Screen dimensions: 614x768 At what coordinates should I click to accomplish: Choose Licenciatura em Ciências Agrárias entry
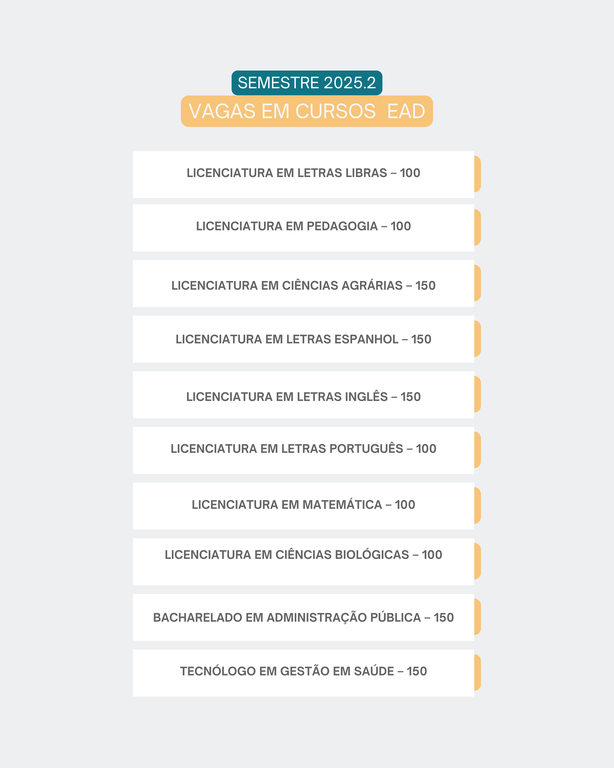point(303,285)
